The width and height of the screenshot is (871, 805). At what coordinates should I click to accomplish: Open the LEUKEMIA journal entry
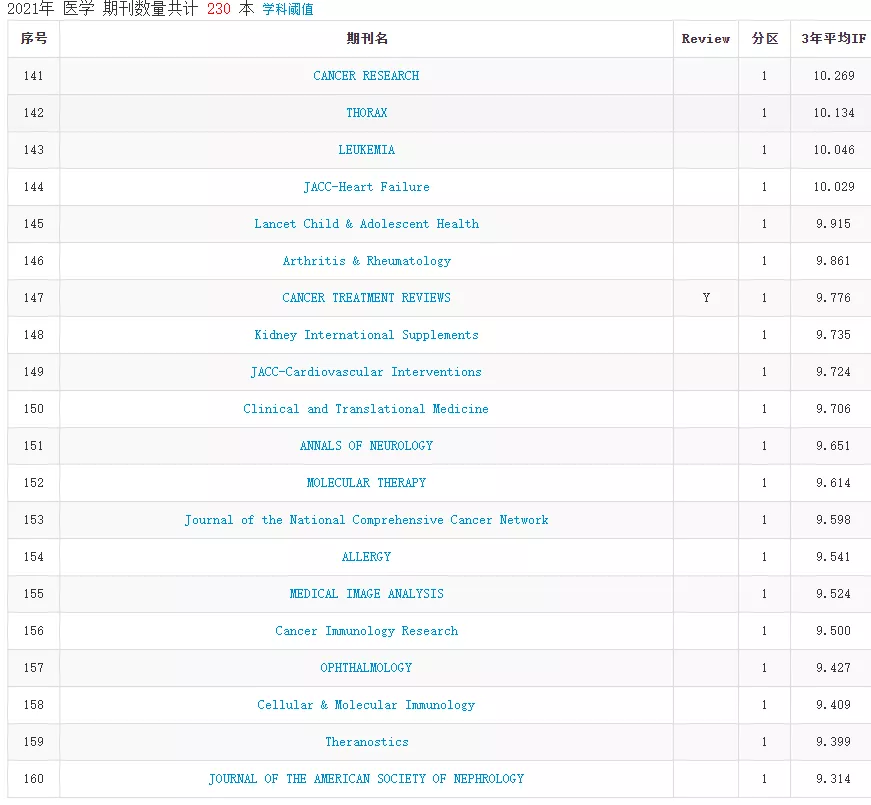(366, 150)
